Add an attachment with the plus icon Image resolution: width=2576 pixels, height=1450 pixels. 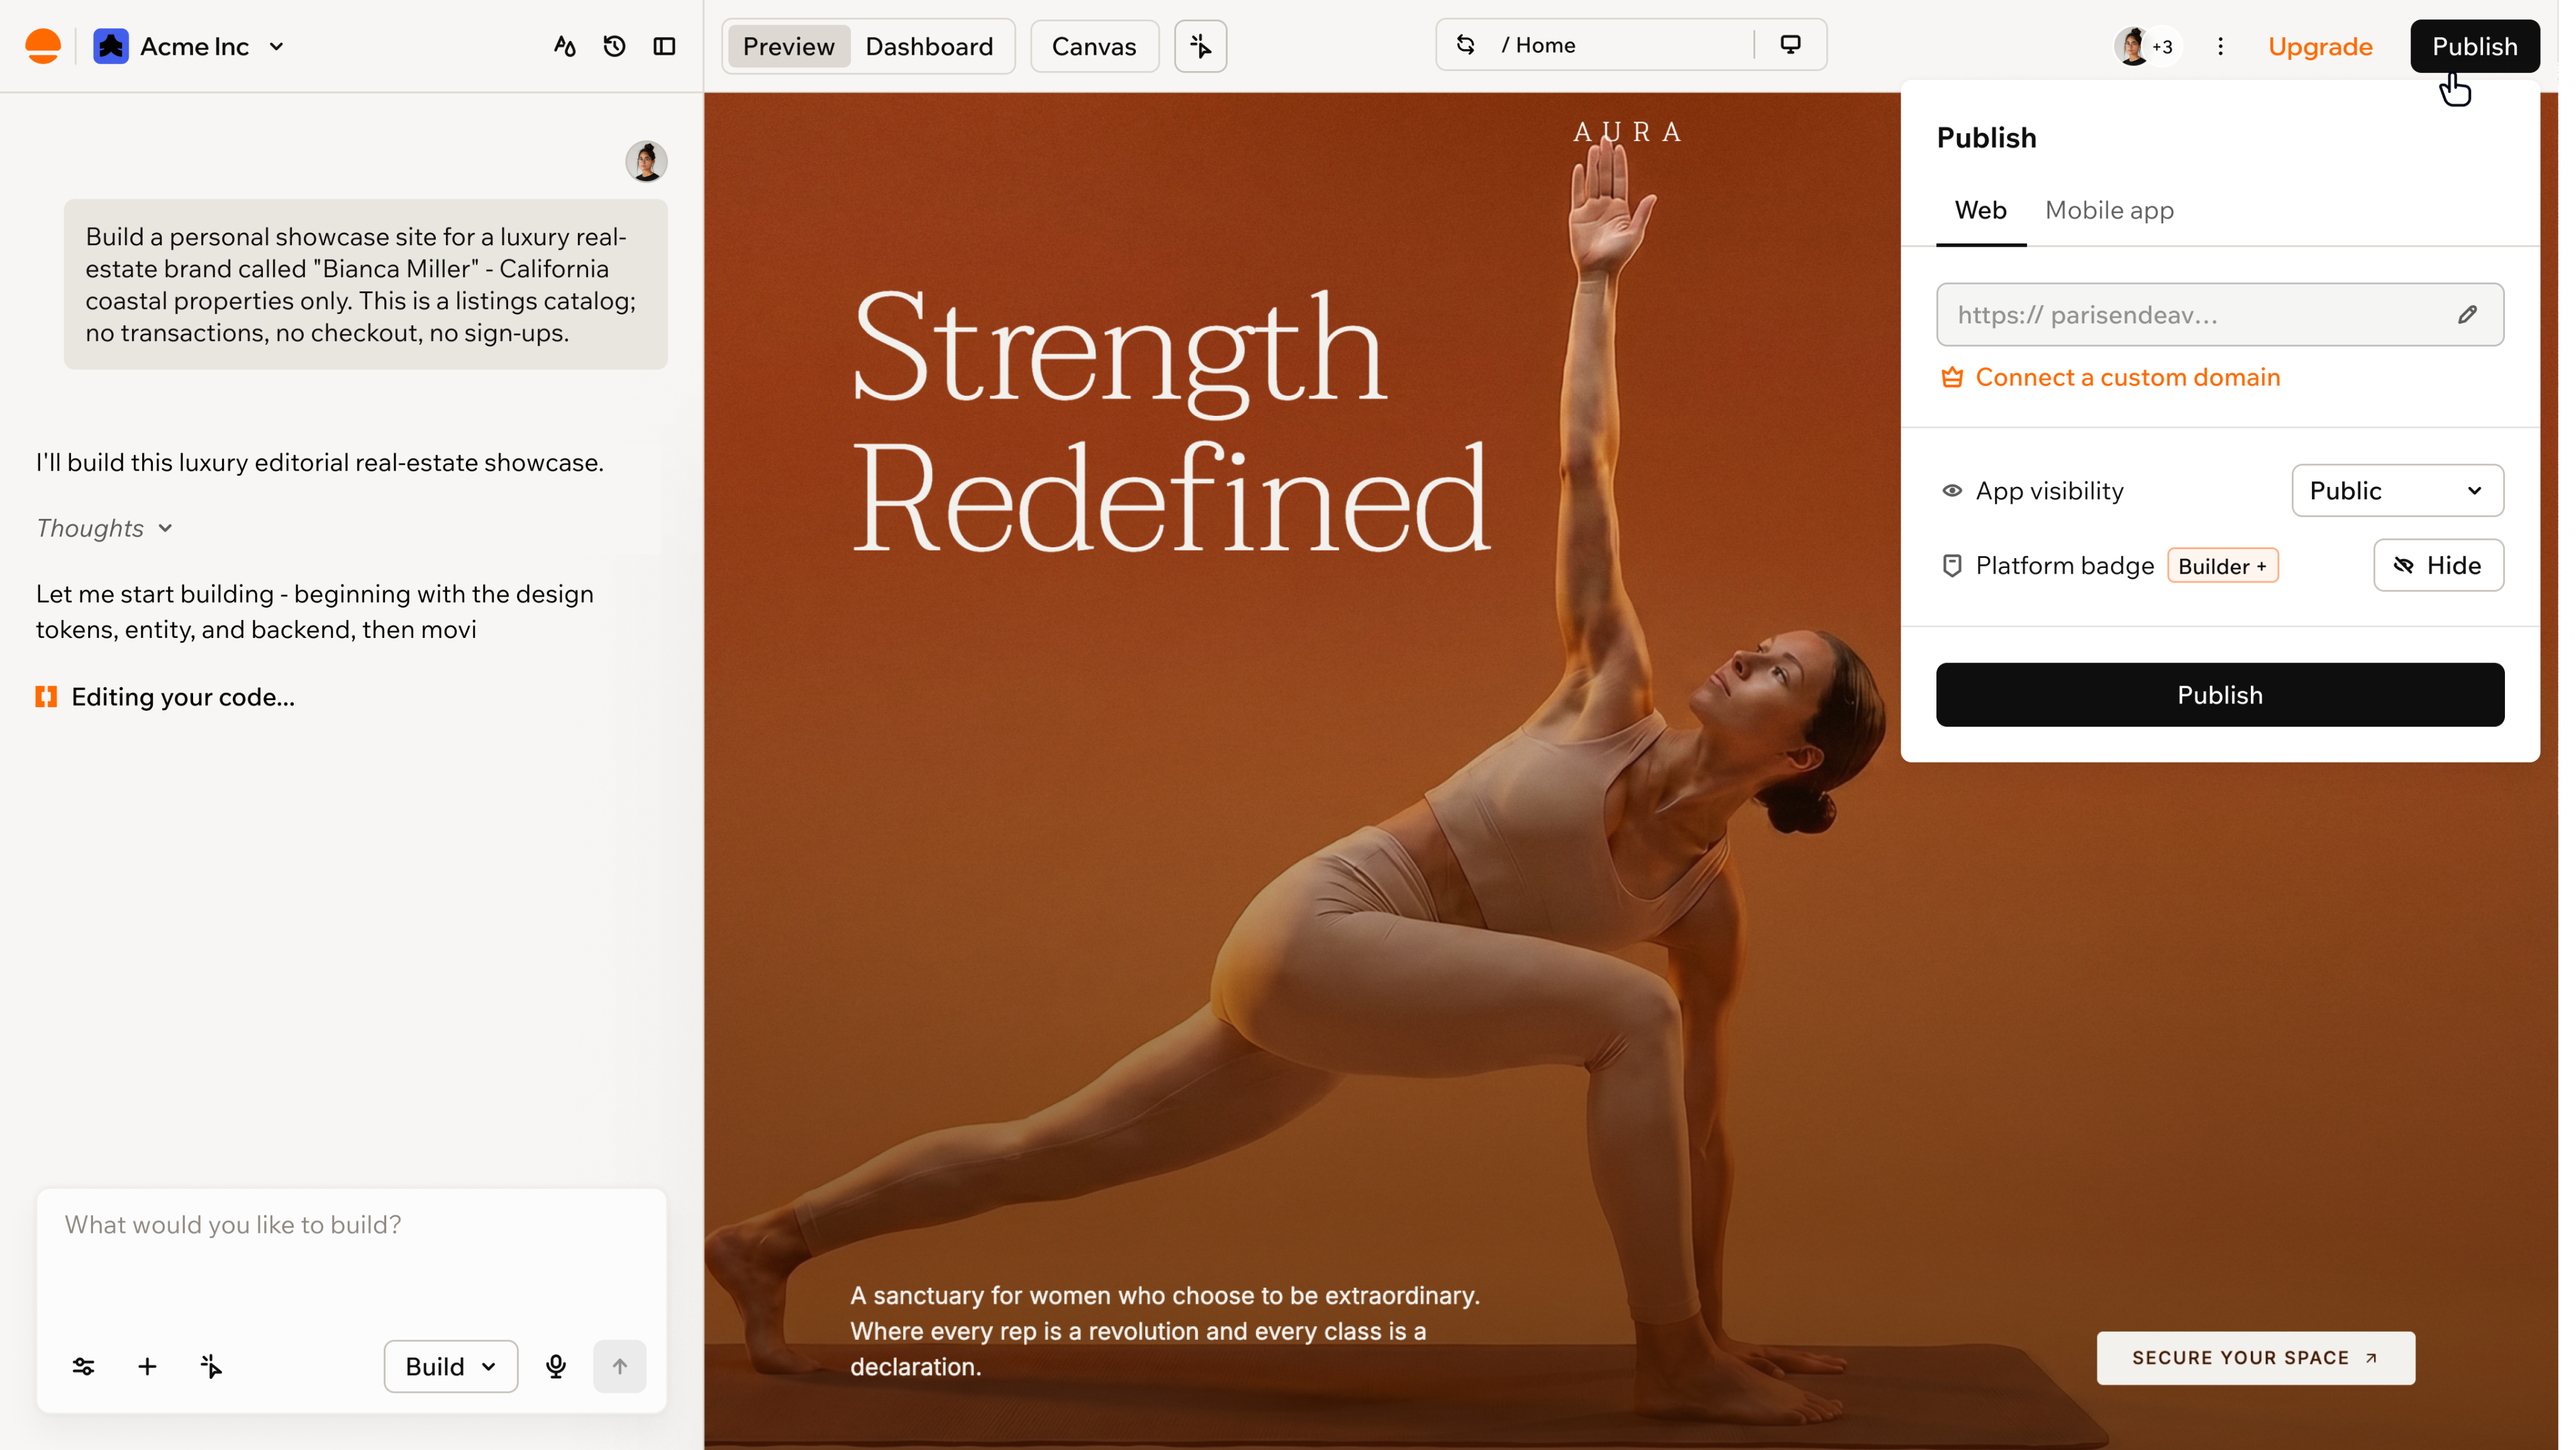tap(147, 1366)
